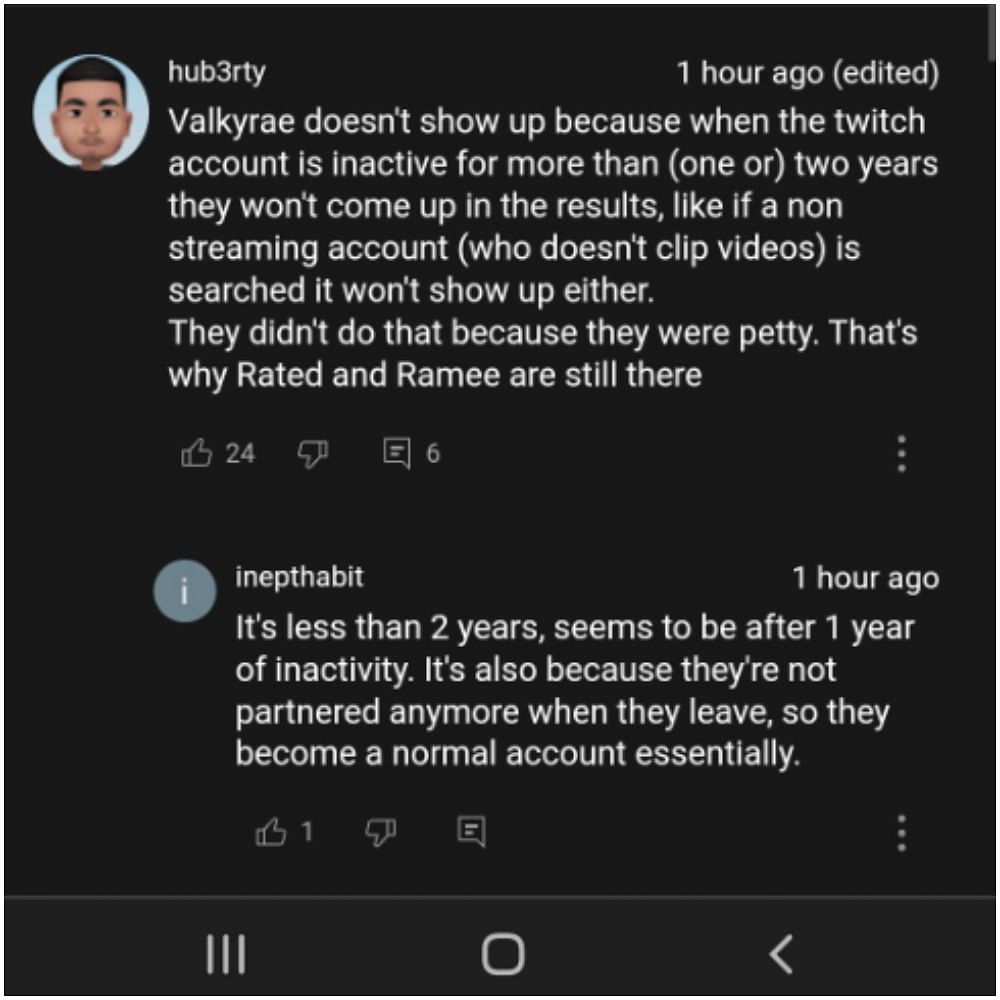Dislike hub3rty's comment
This screenshot has width=1000, height=1000.
pyautogui.click(x=313, y=454)
